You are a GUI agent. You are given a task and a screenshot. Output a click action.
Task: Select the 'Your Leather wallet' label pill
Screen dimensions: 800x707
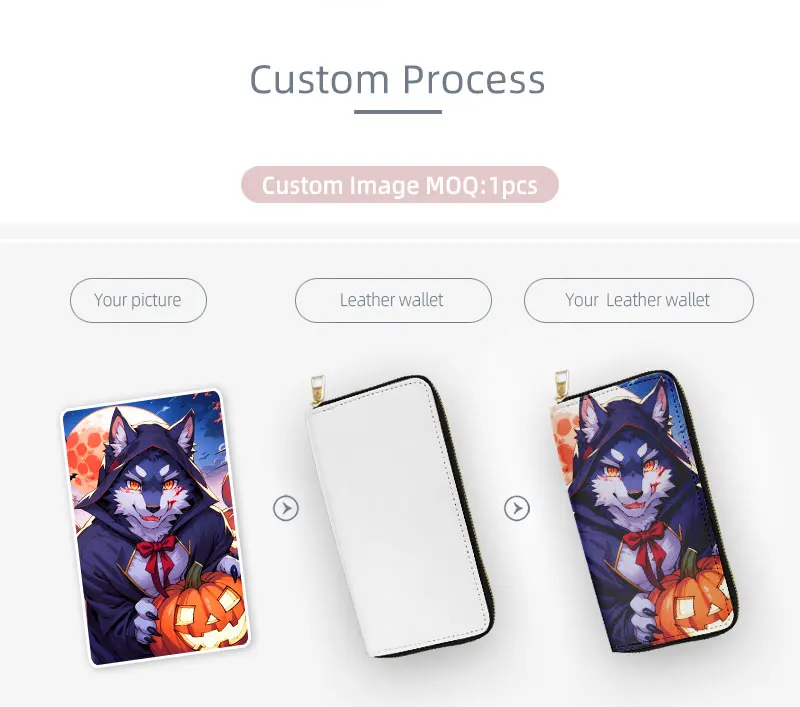coord(639,300)
